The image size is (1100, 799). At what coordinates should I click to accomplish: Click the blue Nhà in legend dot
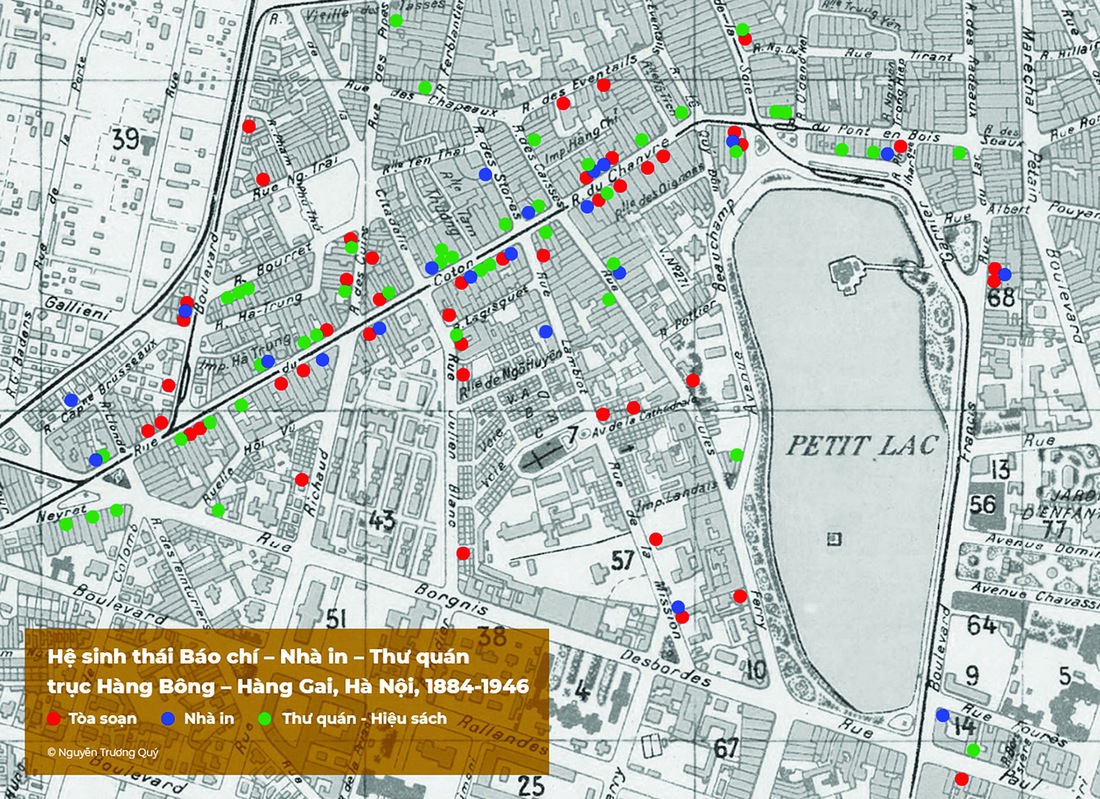[166, 718]
